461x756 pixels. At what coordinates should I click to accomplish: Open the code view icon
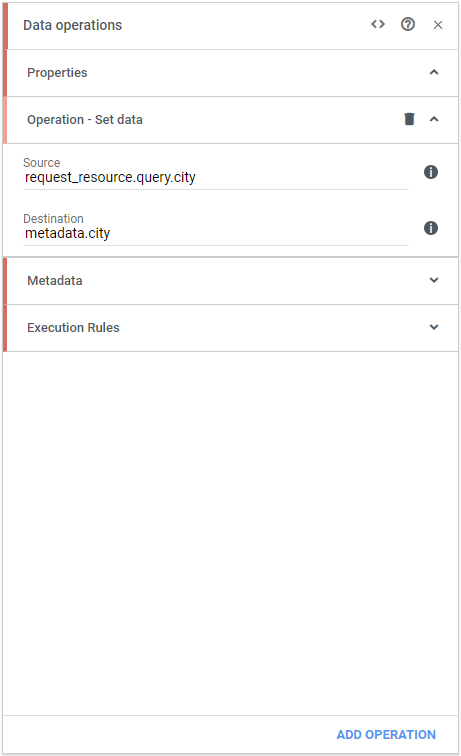(378, 24)
